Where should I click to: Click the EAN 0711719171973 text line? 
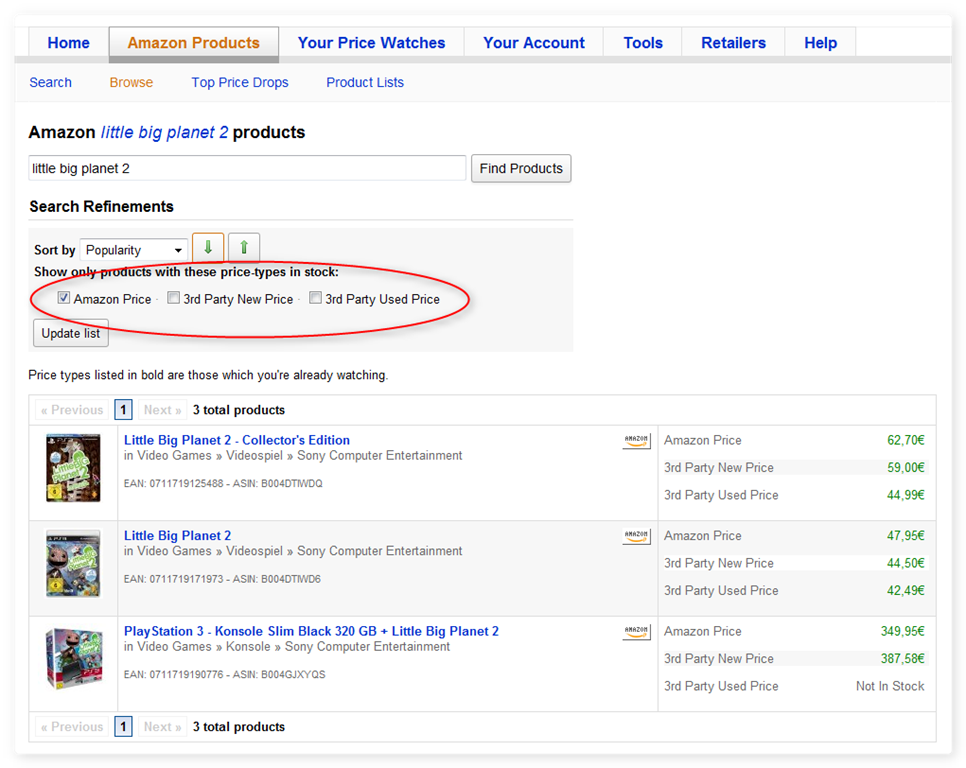[x=222, y=579]
